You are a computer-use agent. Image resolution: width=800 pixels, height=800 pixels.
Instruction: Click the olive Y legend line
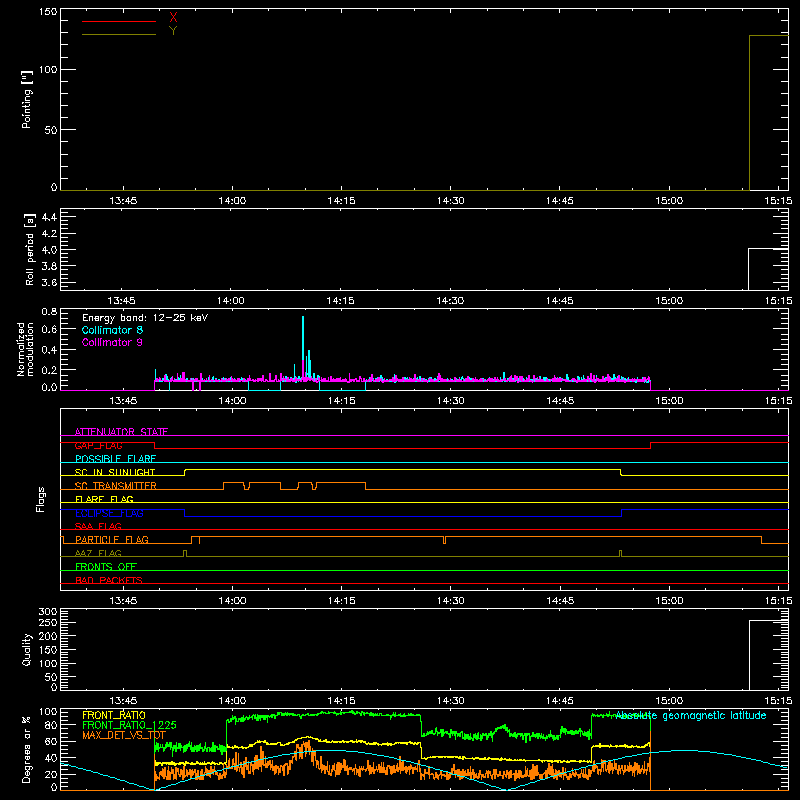(x=119, y=34)
